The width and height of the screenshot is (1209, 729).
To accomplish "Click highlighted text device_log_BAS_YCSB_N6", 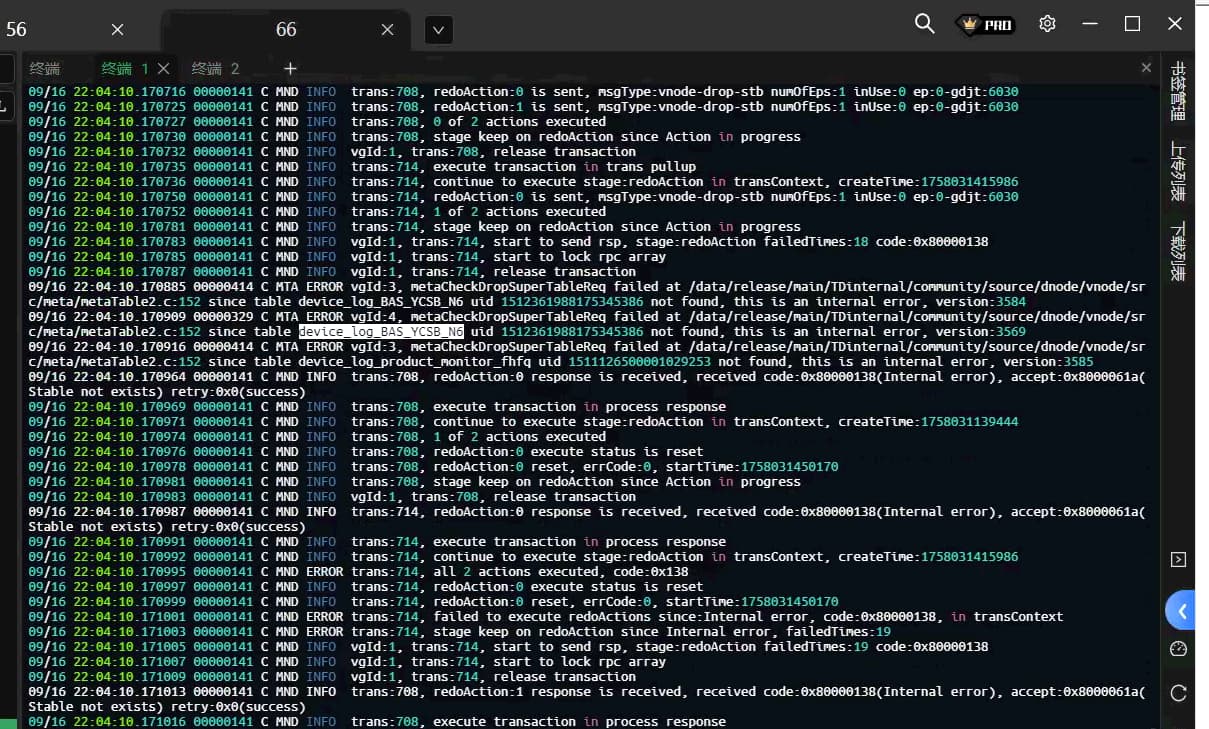I will tap(381, 331).
